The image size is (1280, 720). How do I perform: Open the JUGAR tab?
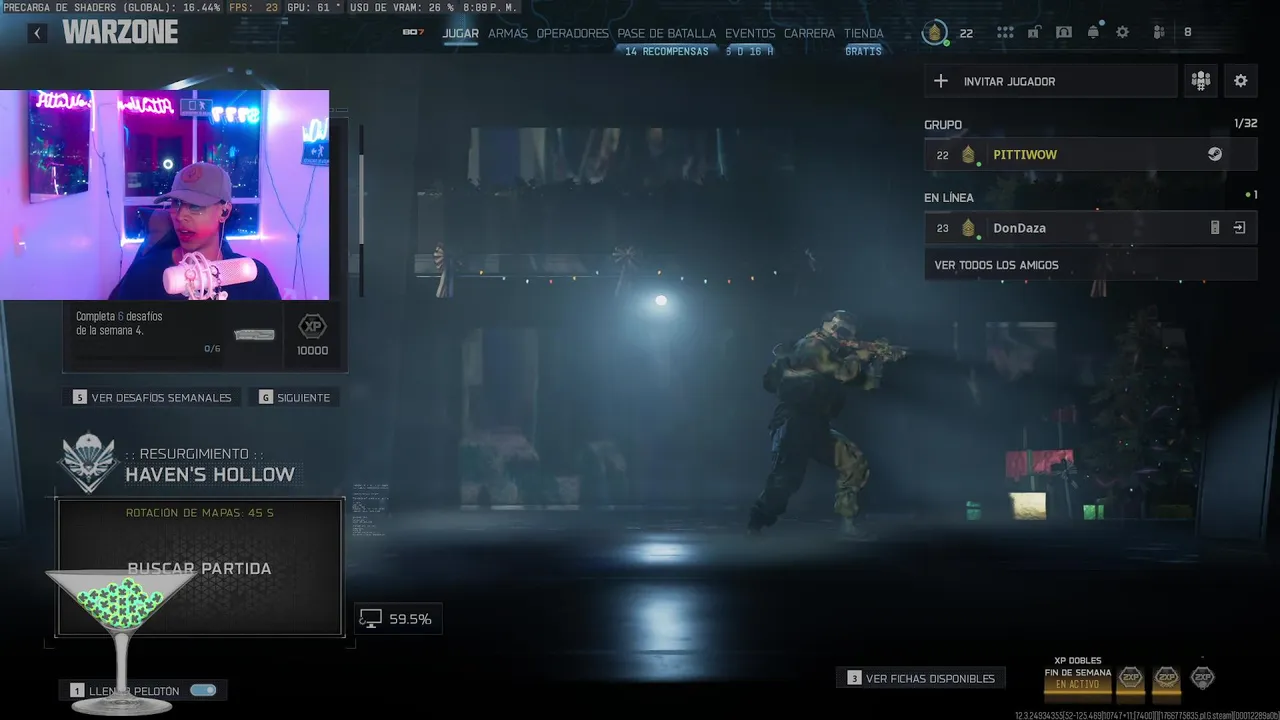coord(461,33)
